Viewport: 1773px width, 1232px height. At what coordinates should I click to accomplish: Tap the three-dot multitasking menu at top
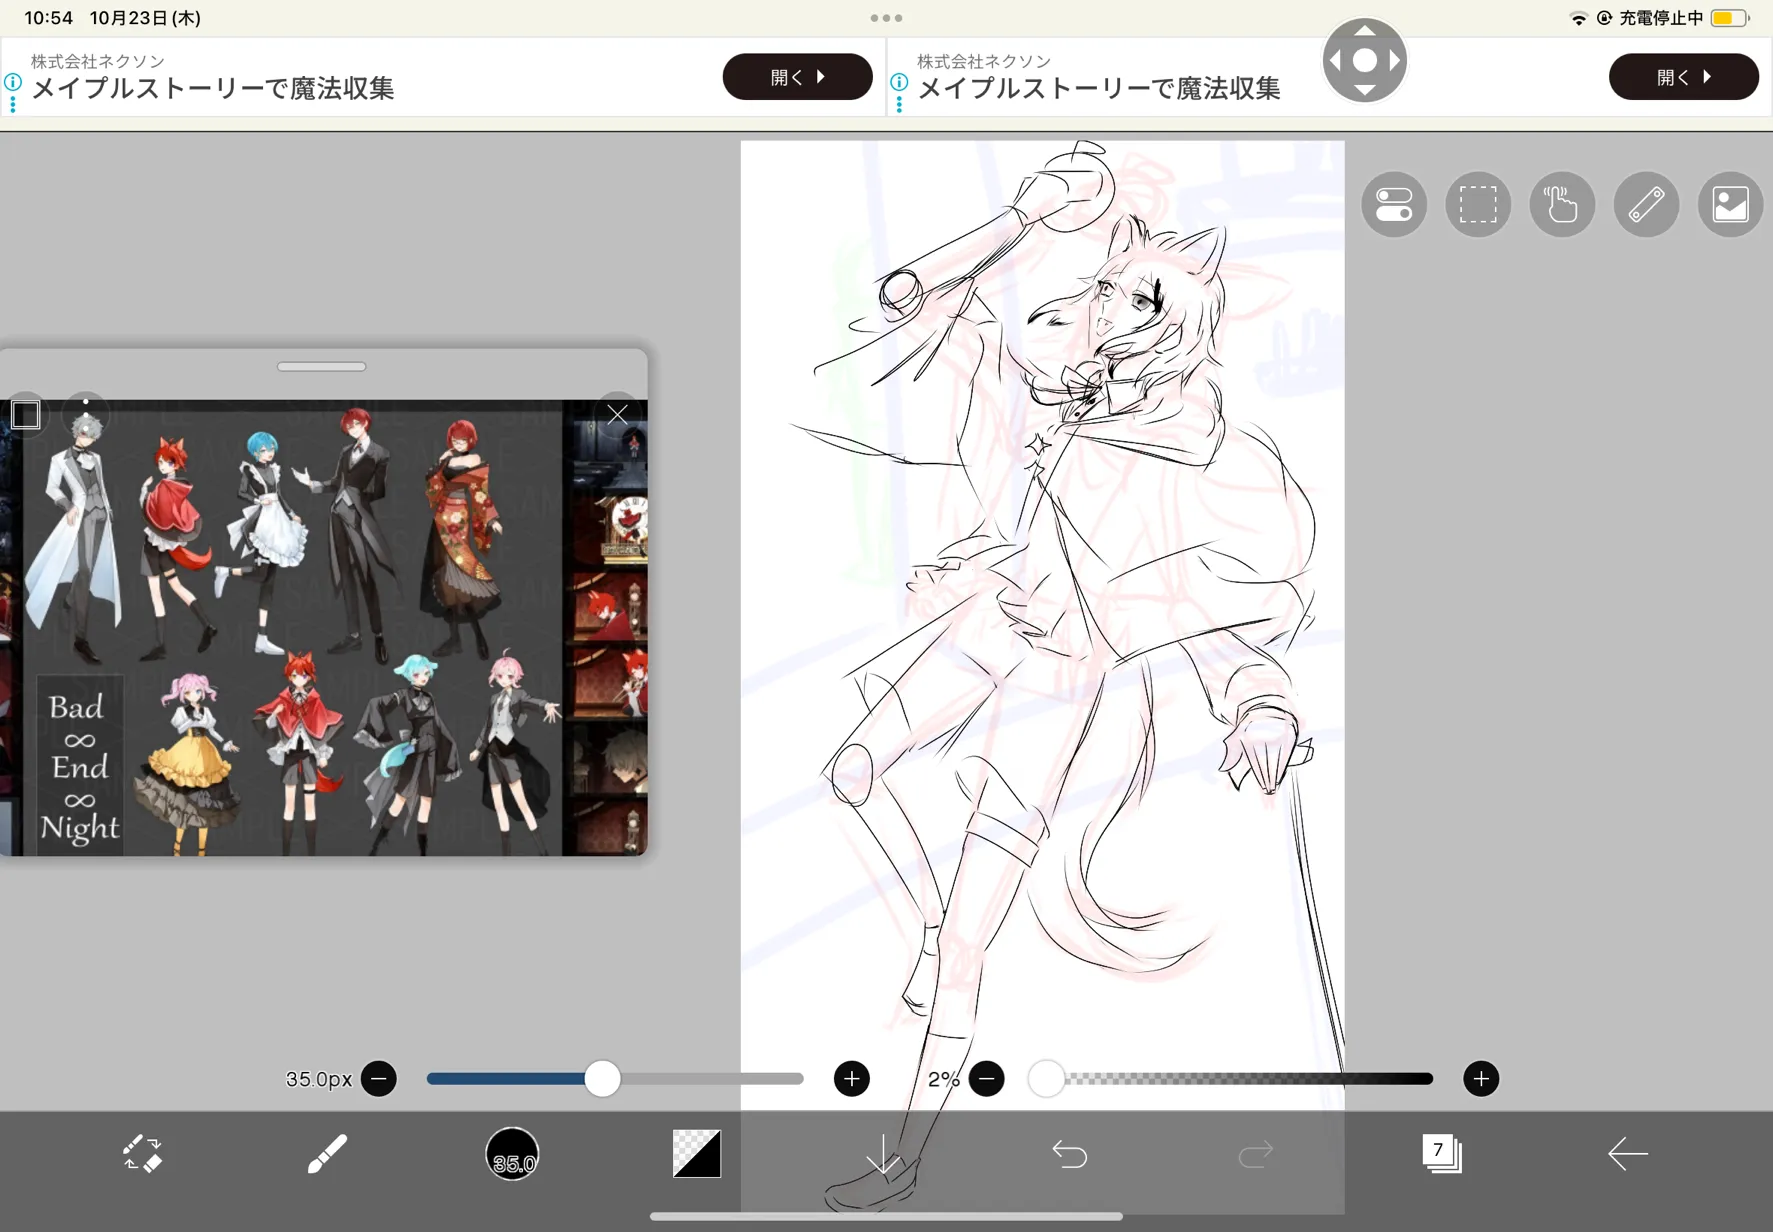click(x=886, y=18)
